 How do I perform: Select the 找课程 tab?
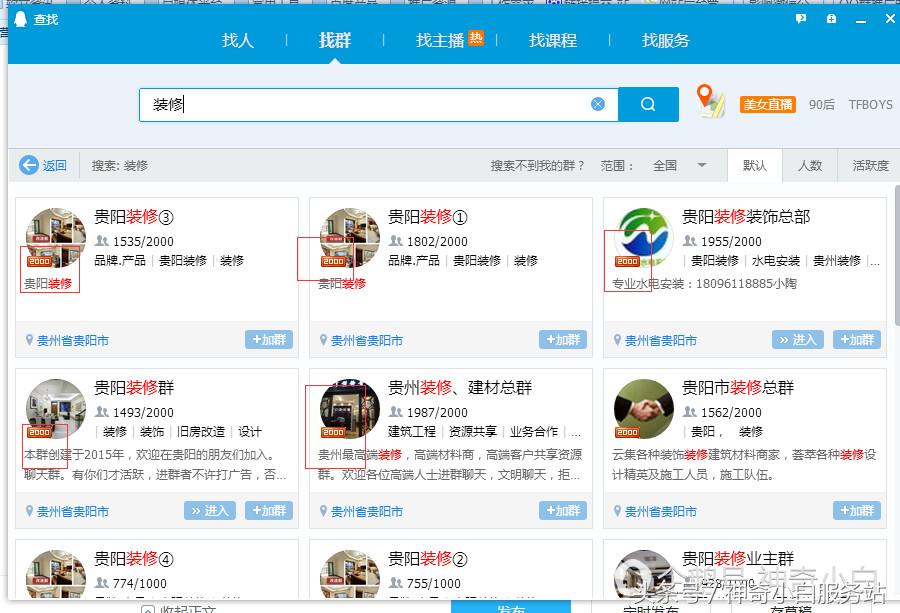point(553,40)
